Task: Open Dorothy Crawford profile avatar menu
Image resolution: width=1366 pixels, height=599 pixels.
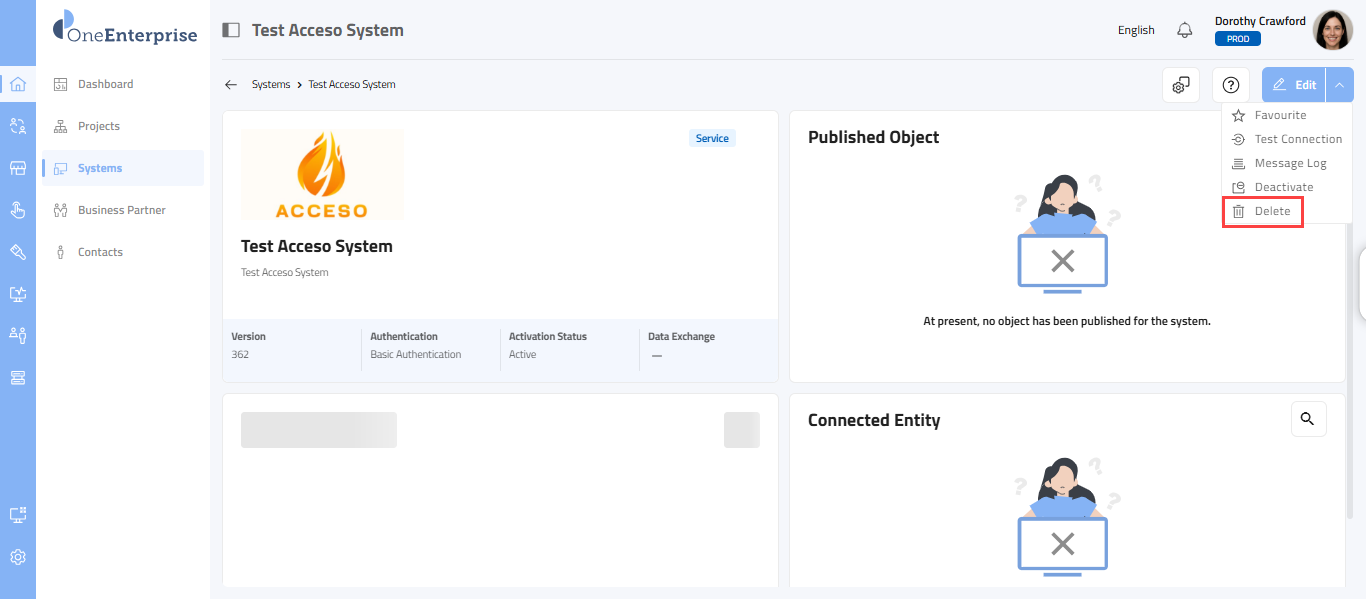Action: tap(1332, 30)
